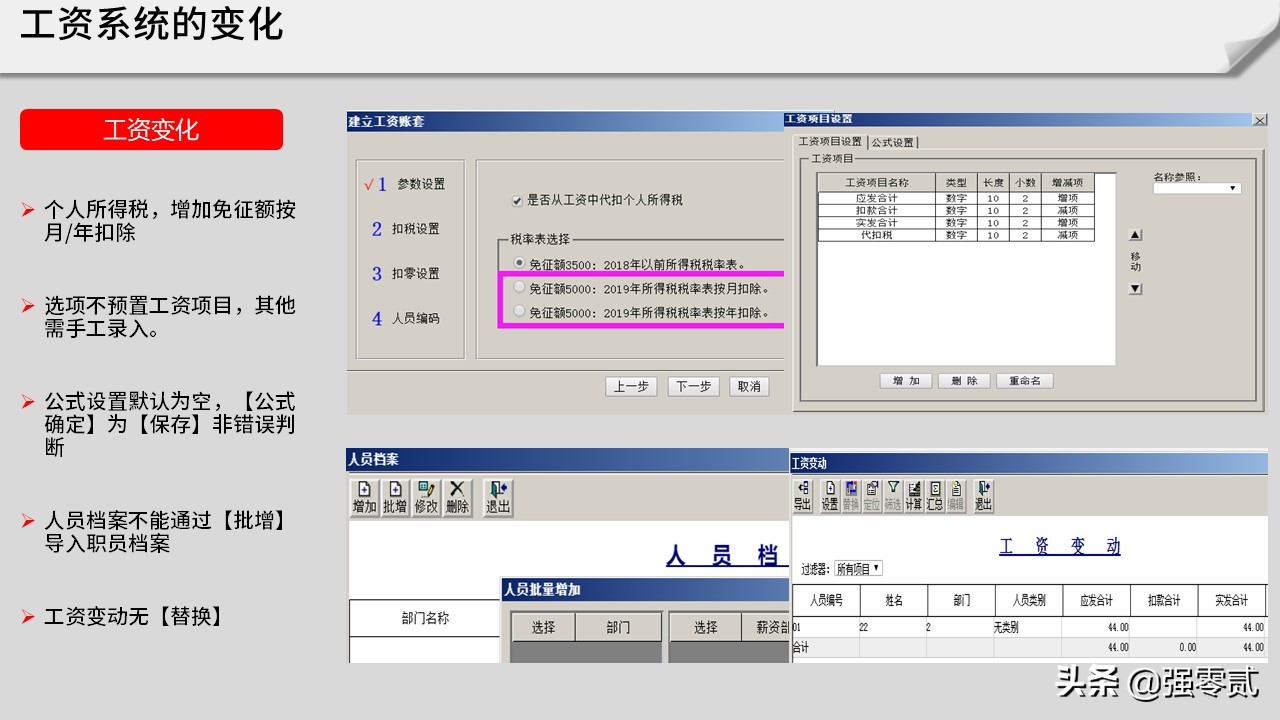The width and height of the screenshot is (1280, 720).
Task: Select 应发合计 row in 工资项目 table
Action: pos(956,198)
